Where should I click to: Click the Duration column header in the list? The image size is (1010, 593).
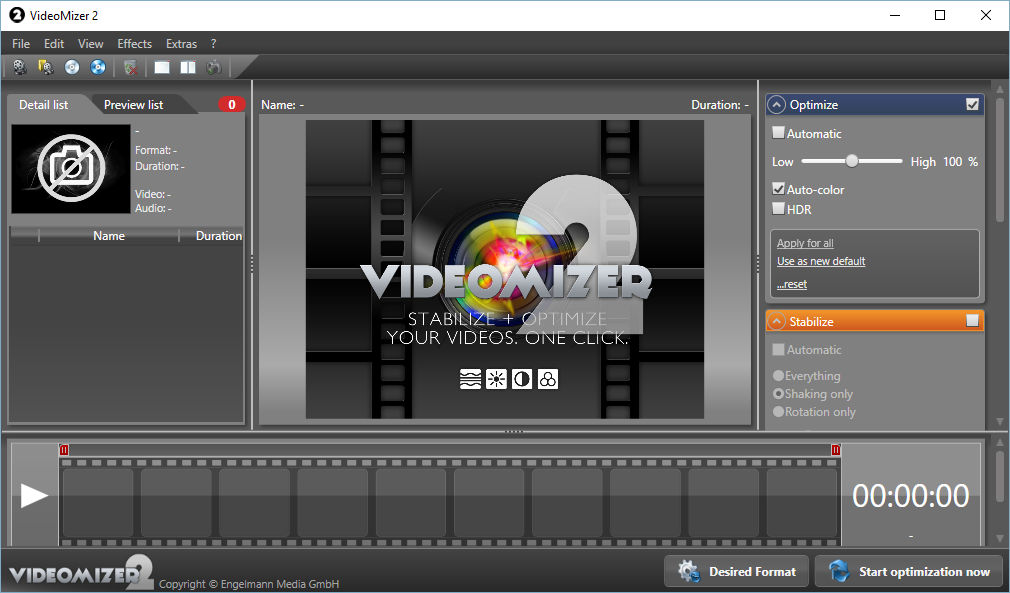(212, 236)
